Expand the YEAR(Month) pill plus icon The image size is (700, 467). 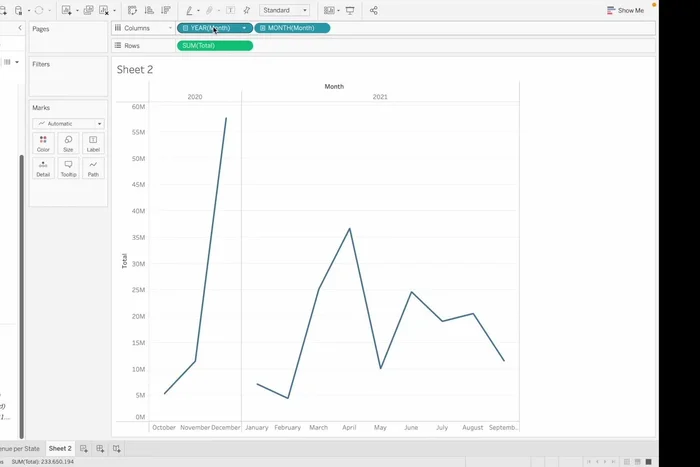coord(185,28)
